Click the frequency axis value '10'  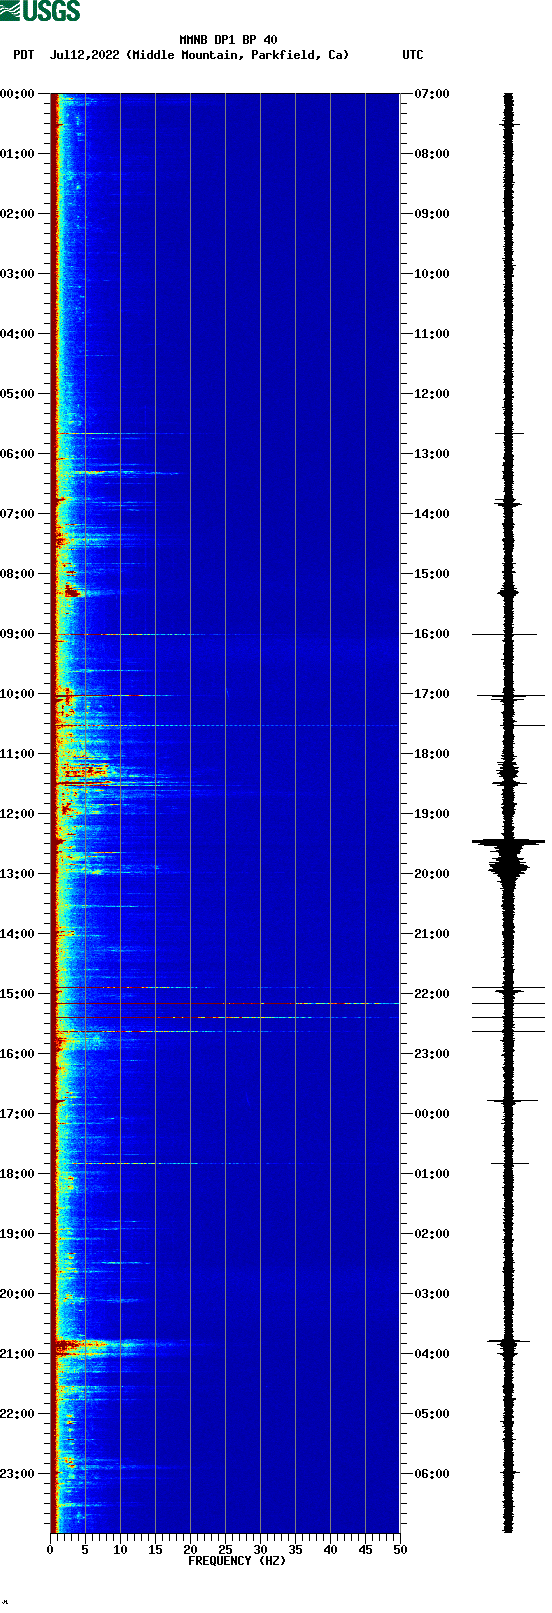120,1550
